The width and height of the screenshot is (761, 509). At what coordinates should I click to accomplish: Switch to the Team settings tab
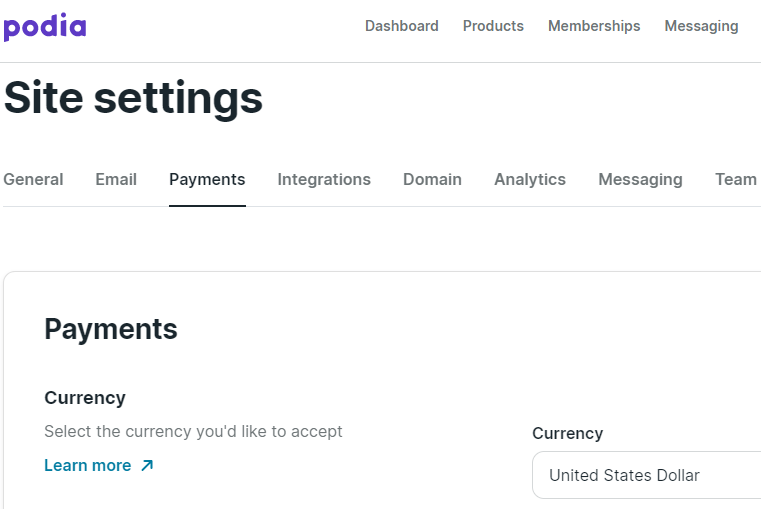(x=736, y=180)
